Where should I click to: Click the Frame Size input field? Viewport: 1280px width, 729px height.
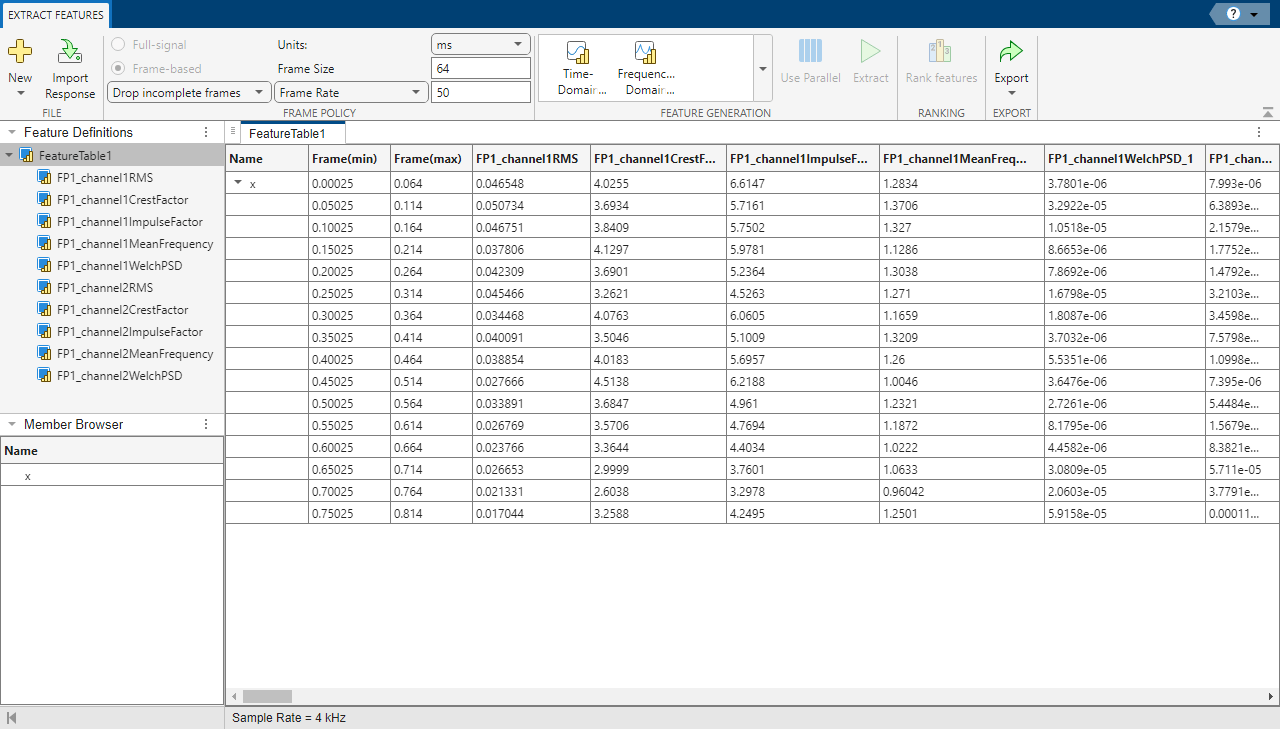click(x=480, y=69)
